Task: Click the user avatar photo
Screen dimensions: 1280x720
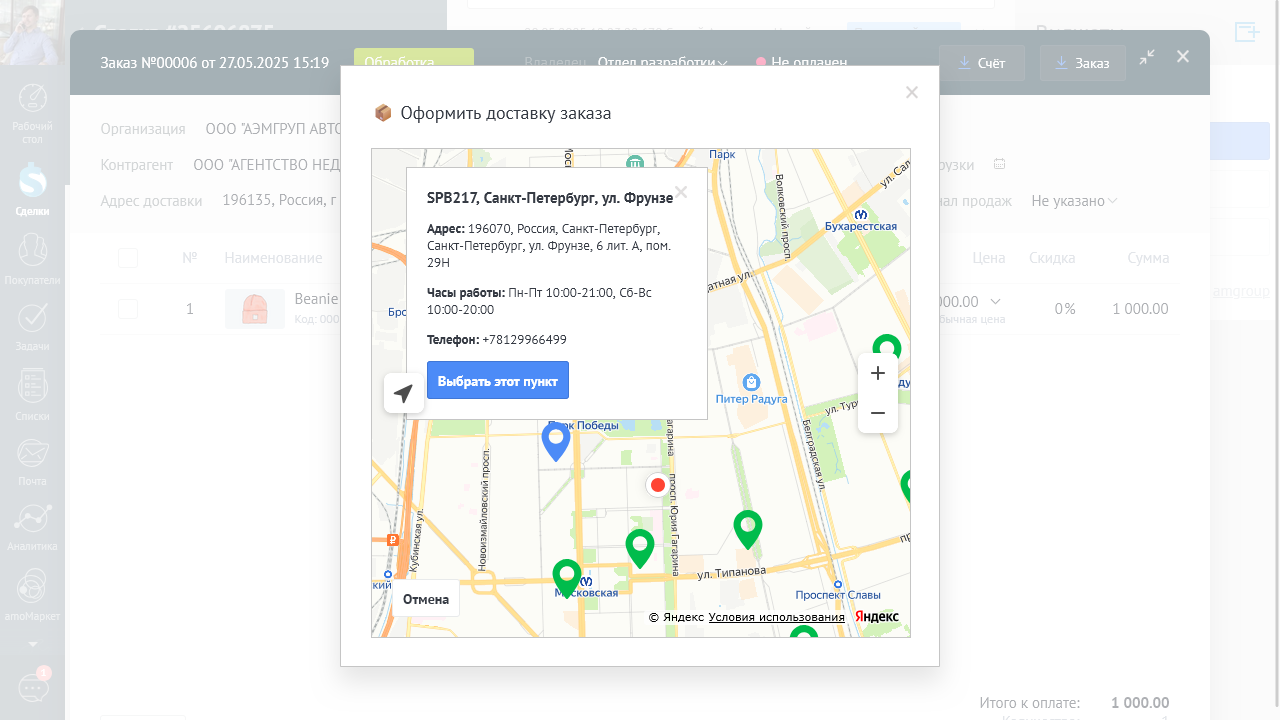Action: click(33, 32)
